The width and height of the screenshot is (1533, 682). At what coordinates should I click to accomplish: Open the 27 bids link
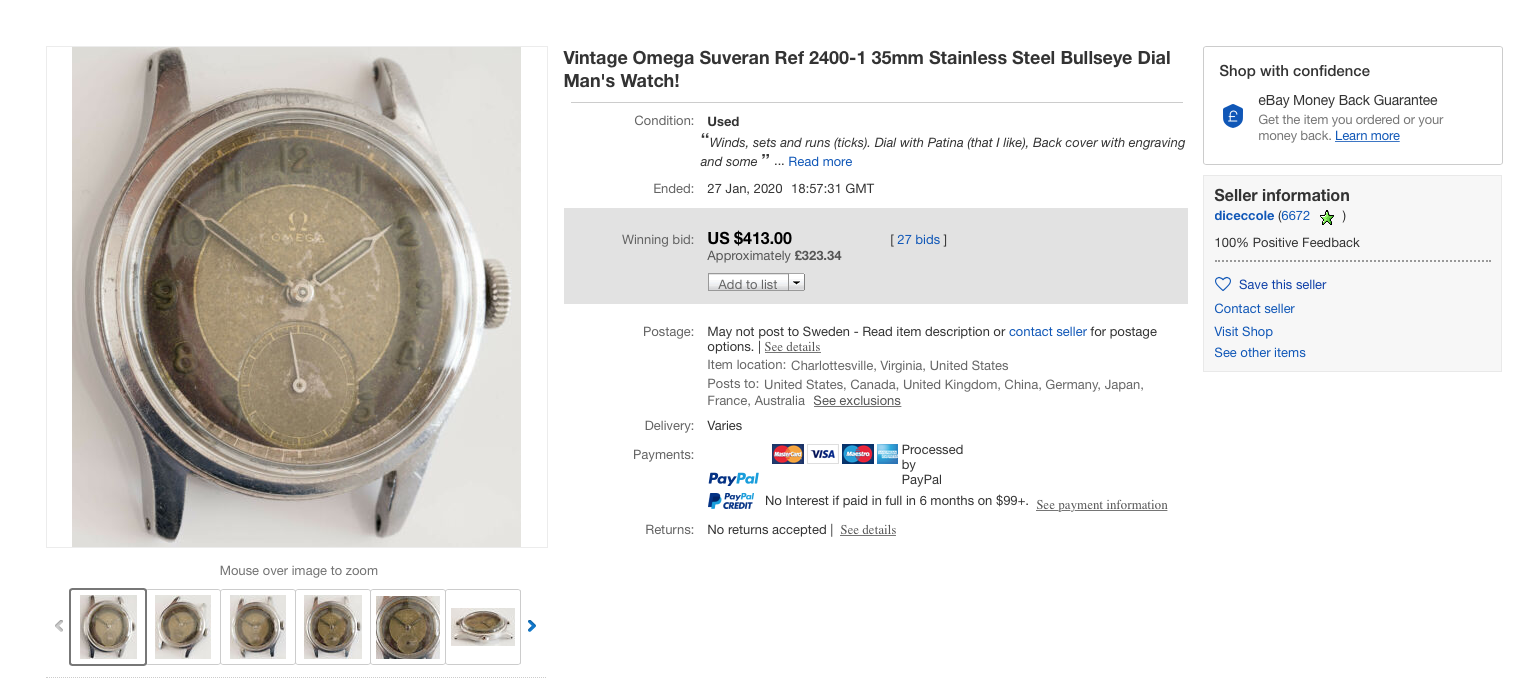tap(918, 240)
